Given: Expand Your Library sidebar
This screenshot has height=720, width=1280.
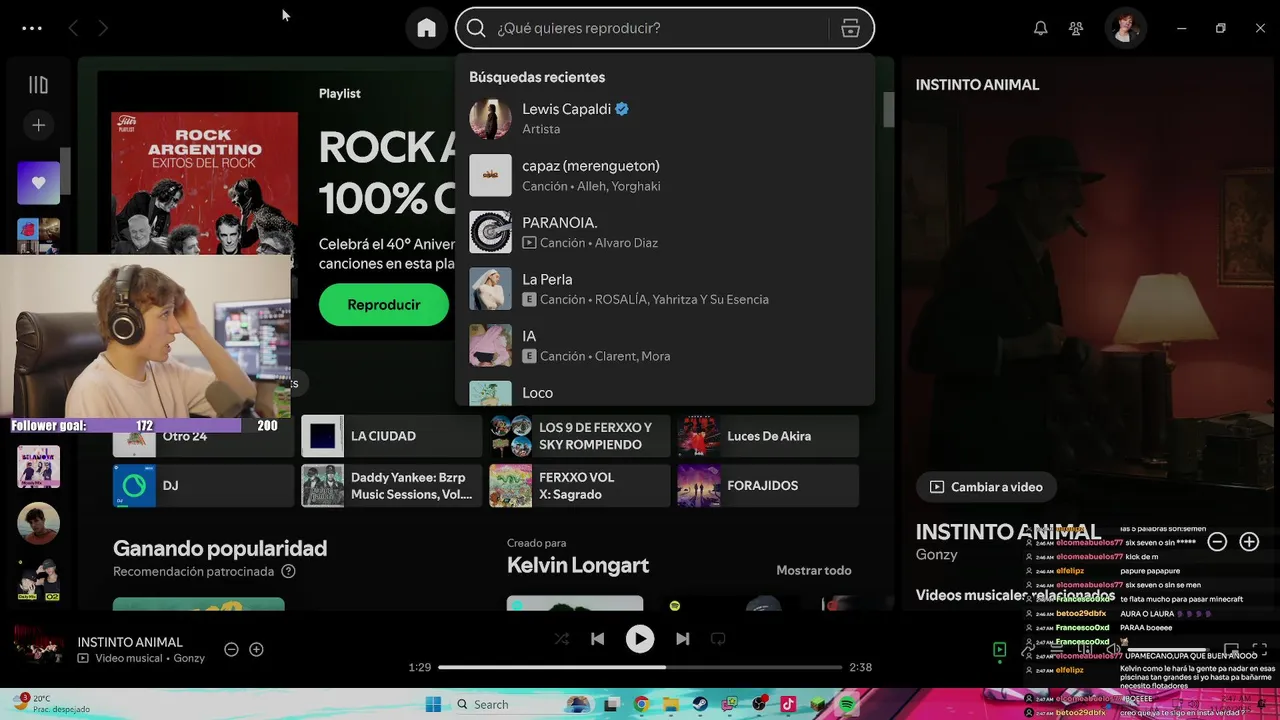Looking at the screenshot, I should pyautogui.click(x=38, y=85).
